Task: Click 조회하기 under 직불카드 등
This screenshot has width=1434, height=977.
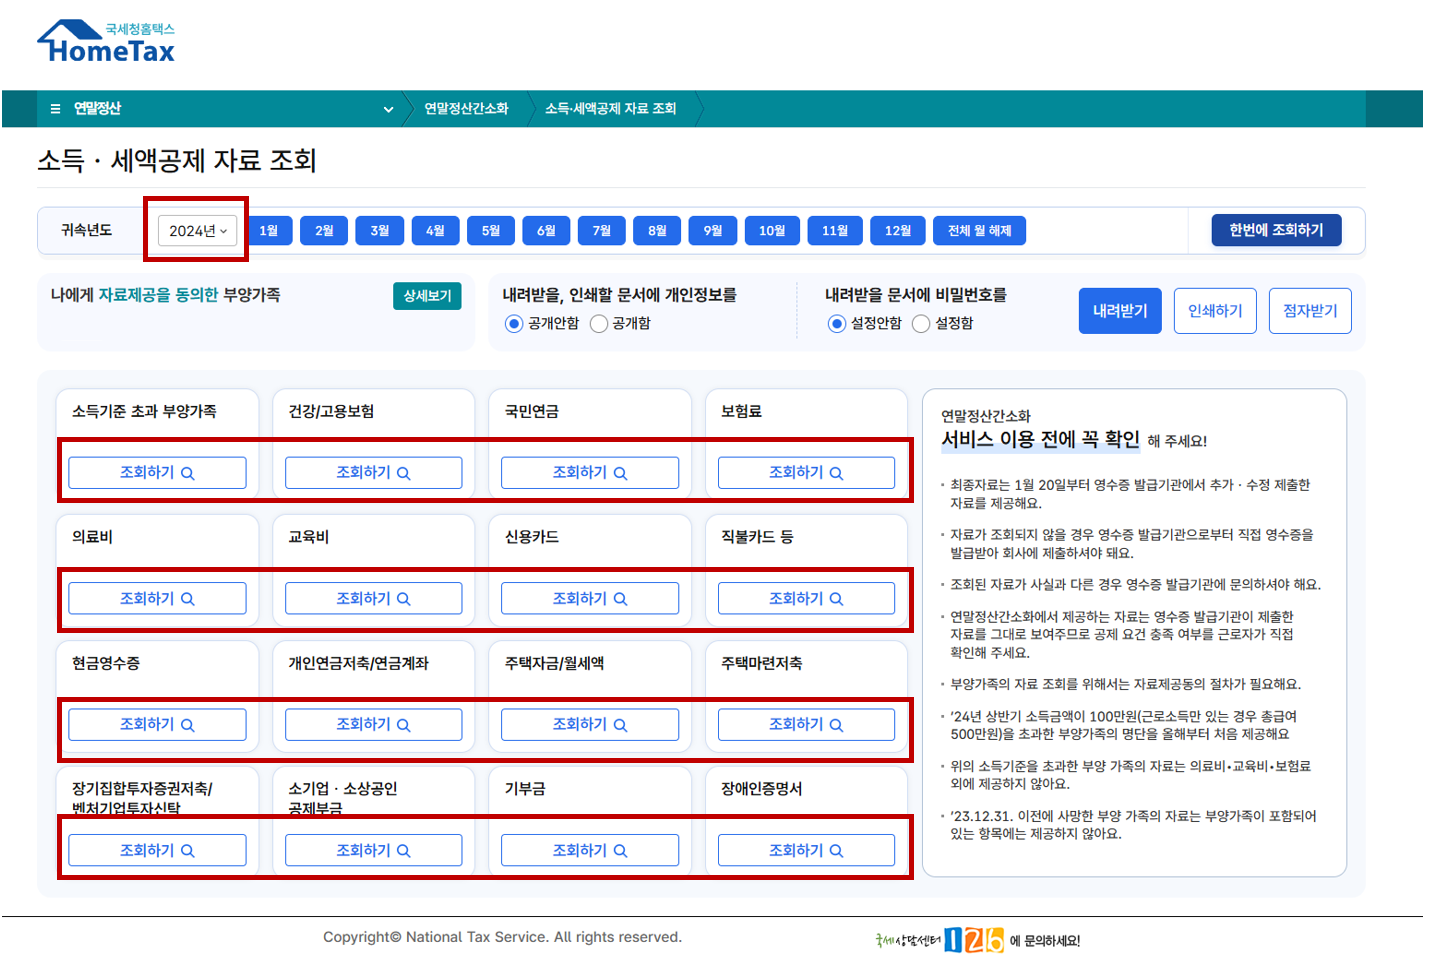Action: (806, 599)
